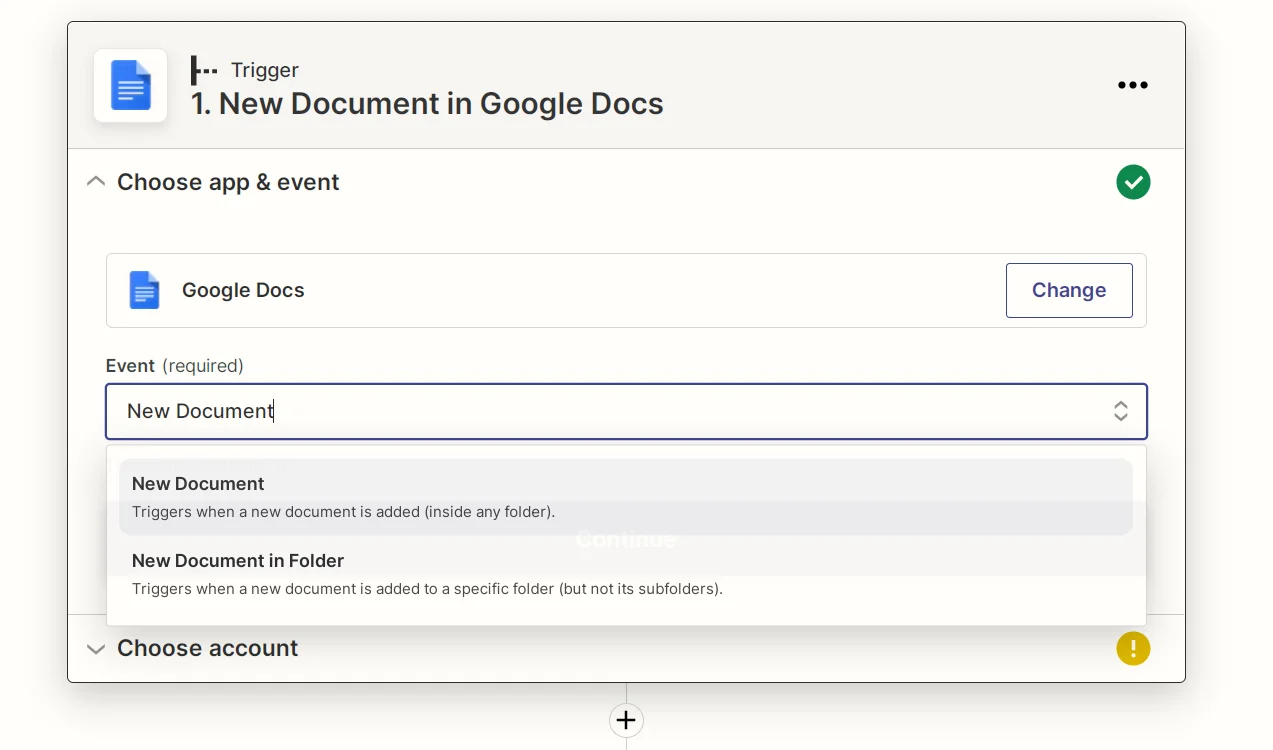Click the Trigger step-type icon

[x=204, y=70]
